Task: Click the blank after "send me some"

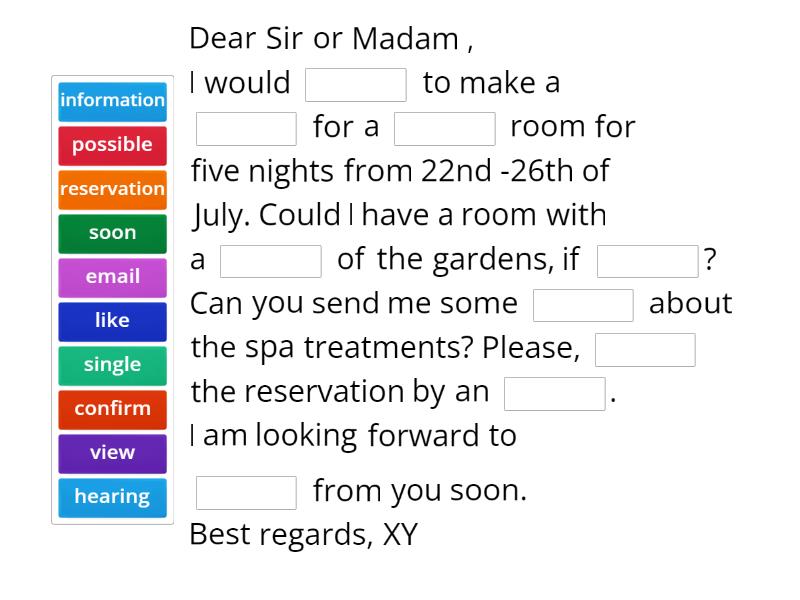Action: [583, 303]
